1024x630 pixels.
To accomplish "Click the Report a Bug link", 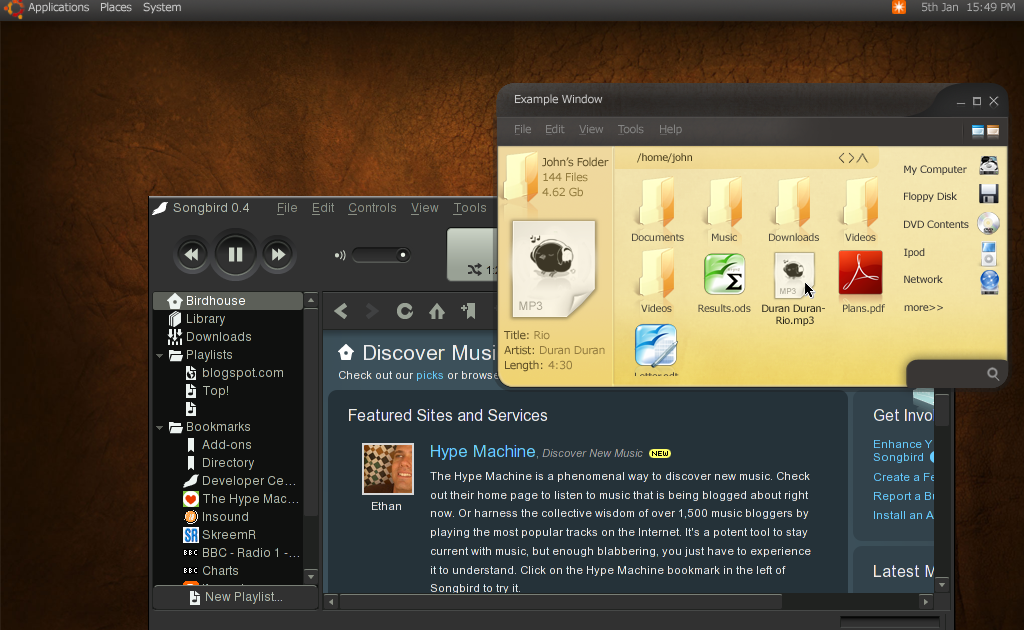I will pyautogui.click(x=903, y=496).
